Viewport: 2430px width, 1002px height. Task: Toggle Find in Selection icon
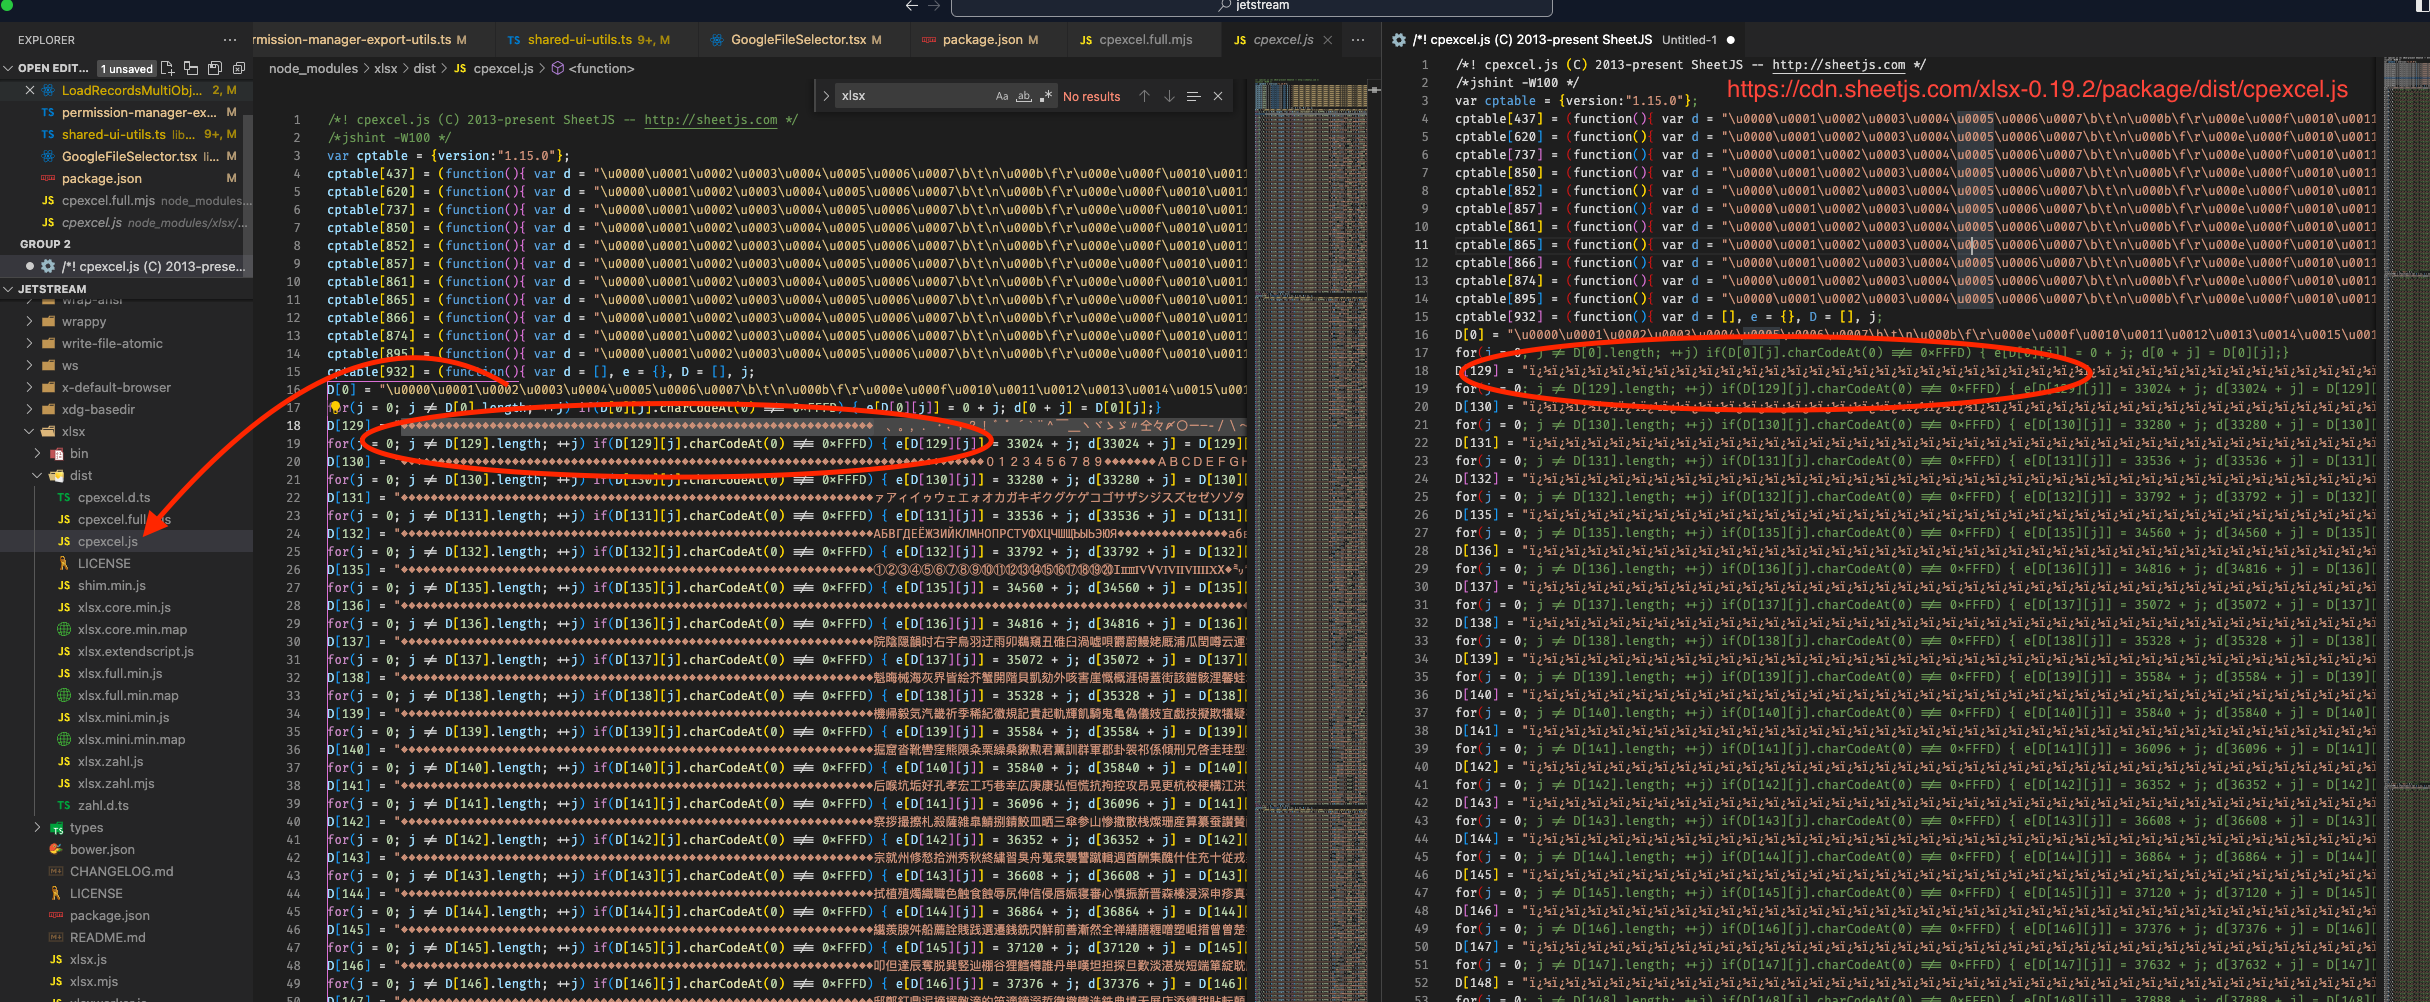pos(1193,96)
